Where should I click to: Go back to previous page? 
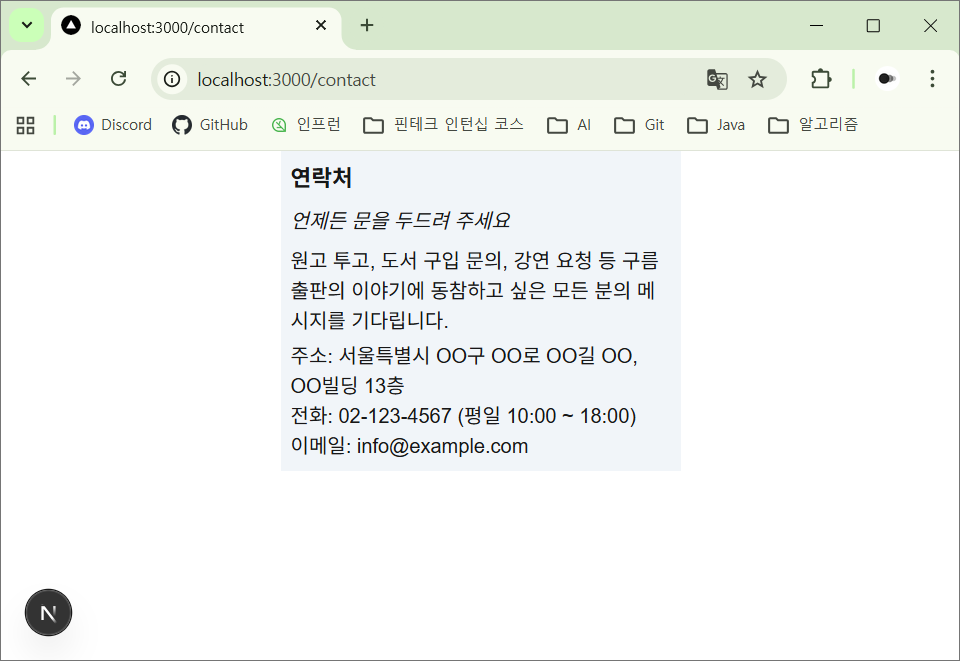pos(29,79)
